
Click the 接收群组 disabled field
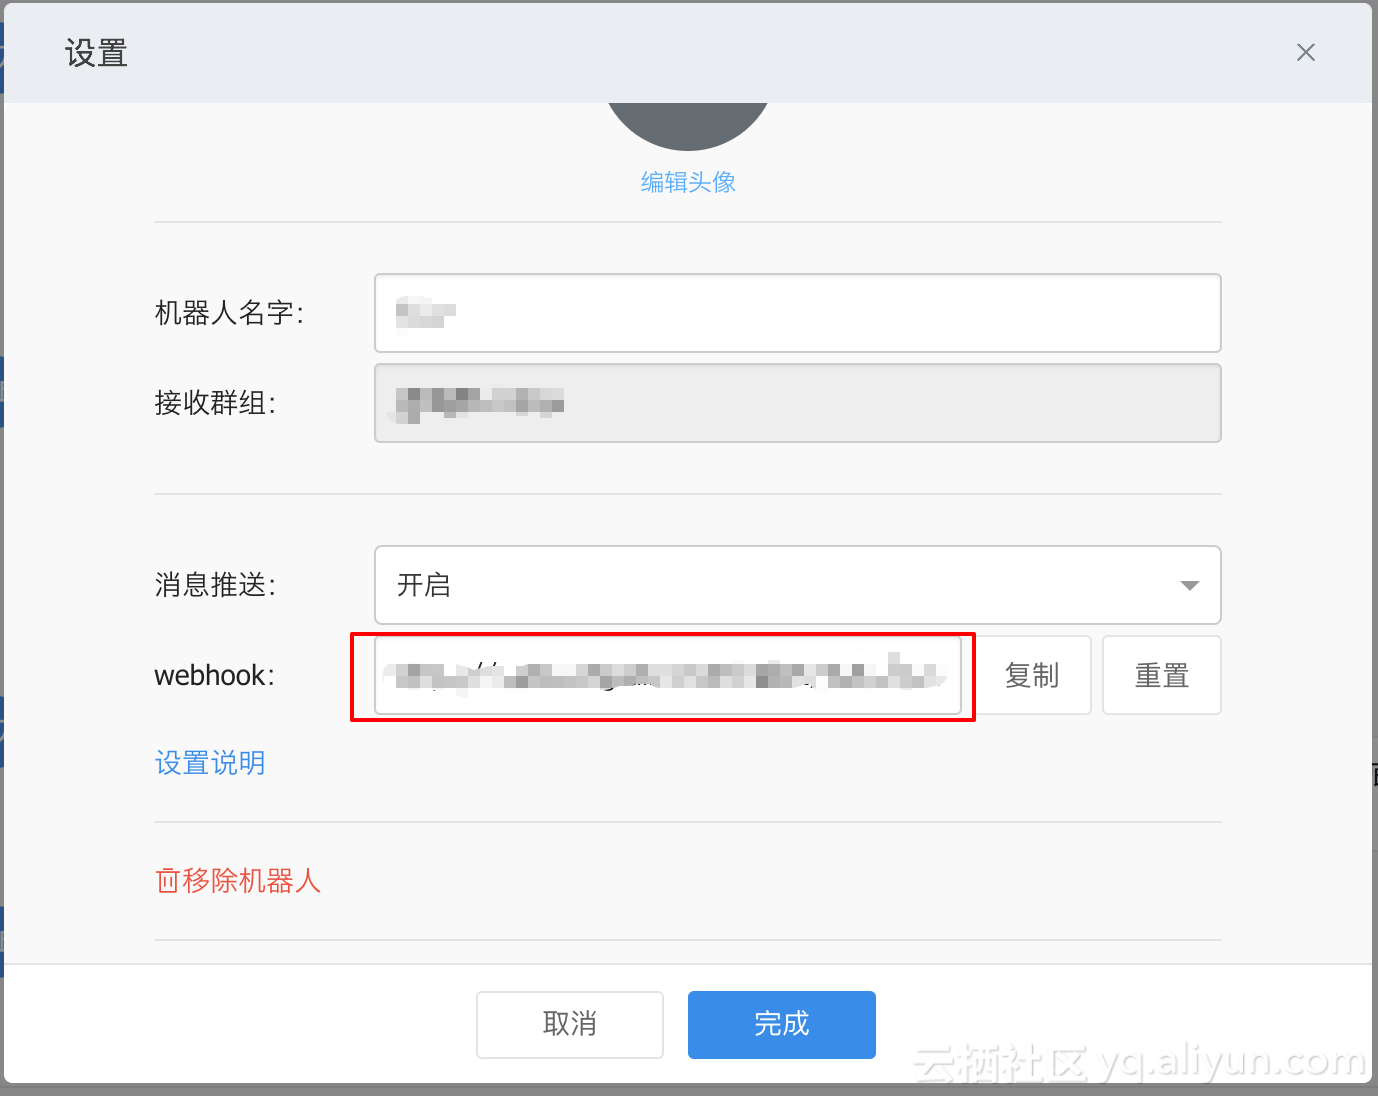coord(797,403)
